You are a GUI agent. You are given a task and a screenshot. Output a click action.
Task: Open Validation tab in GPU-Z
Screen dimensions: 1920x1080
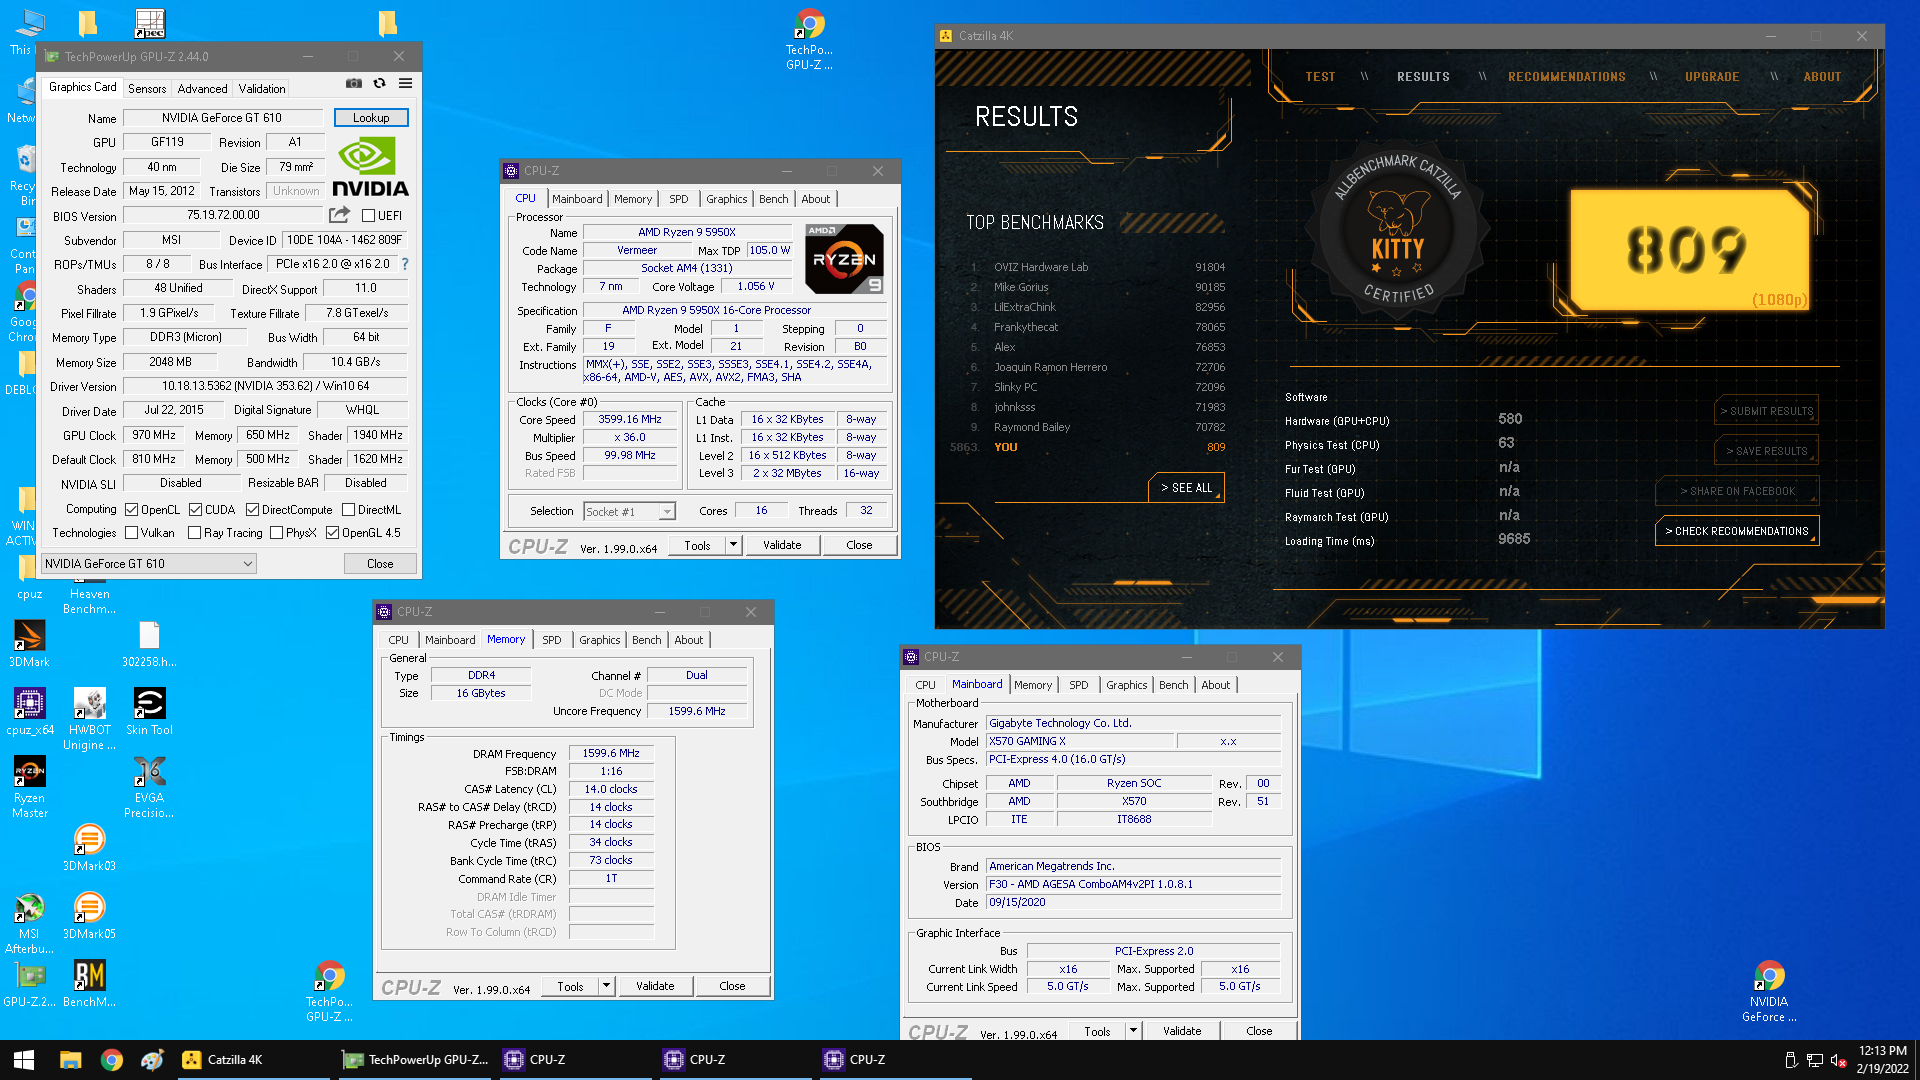click(x=262, y=88)
